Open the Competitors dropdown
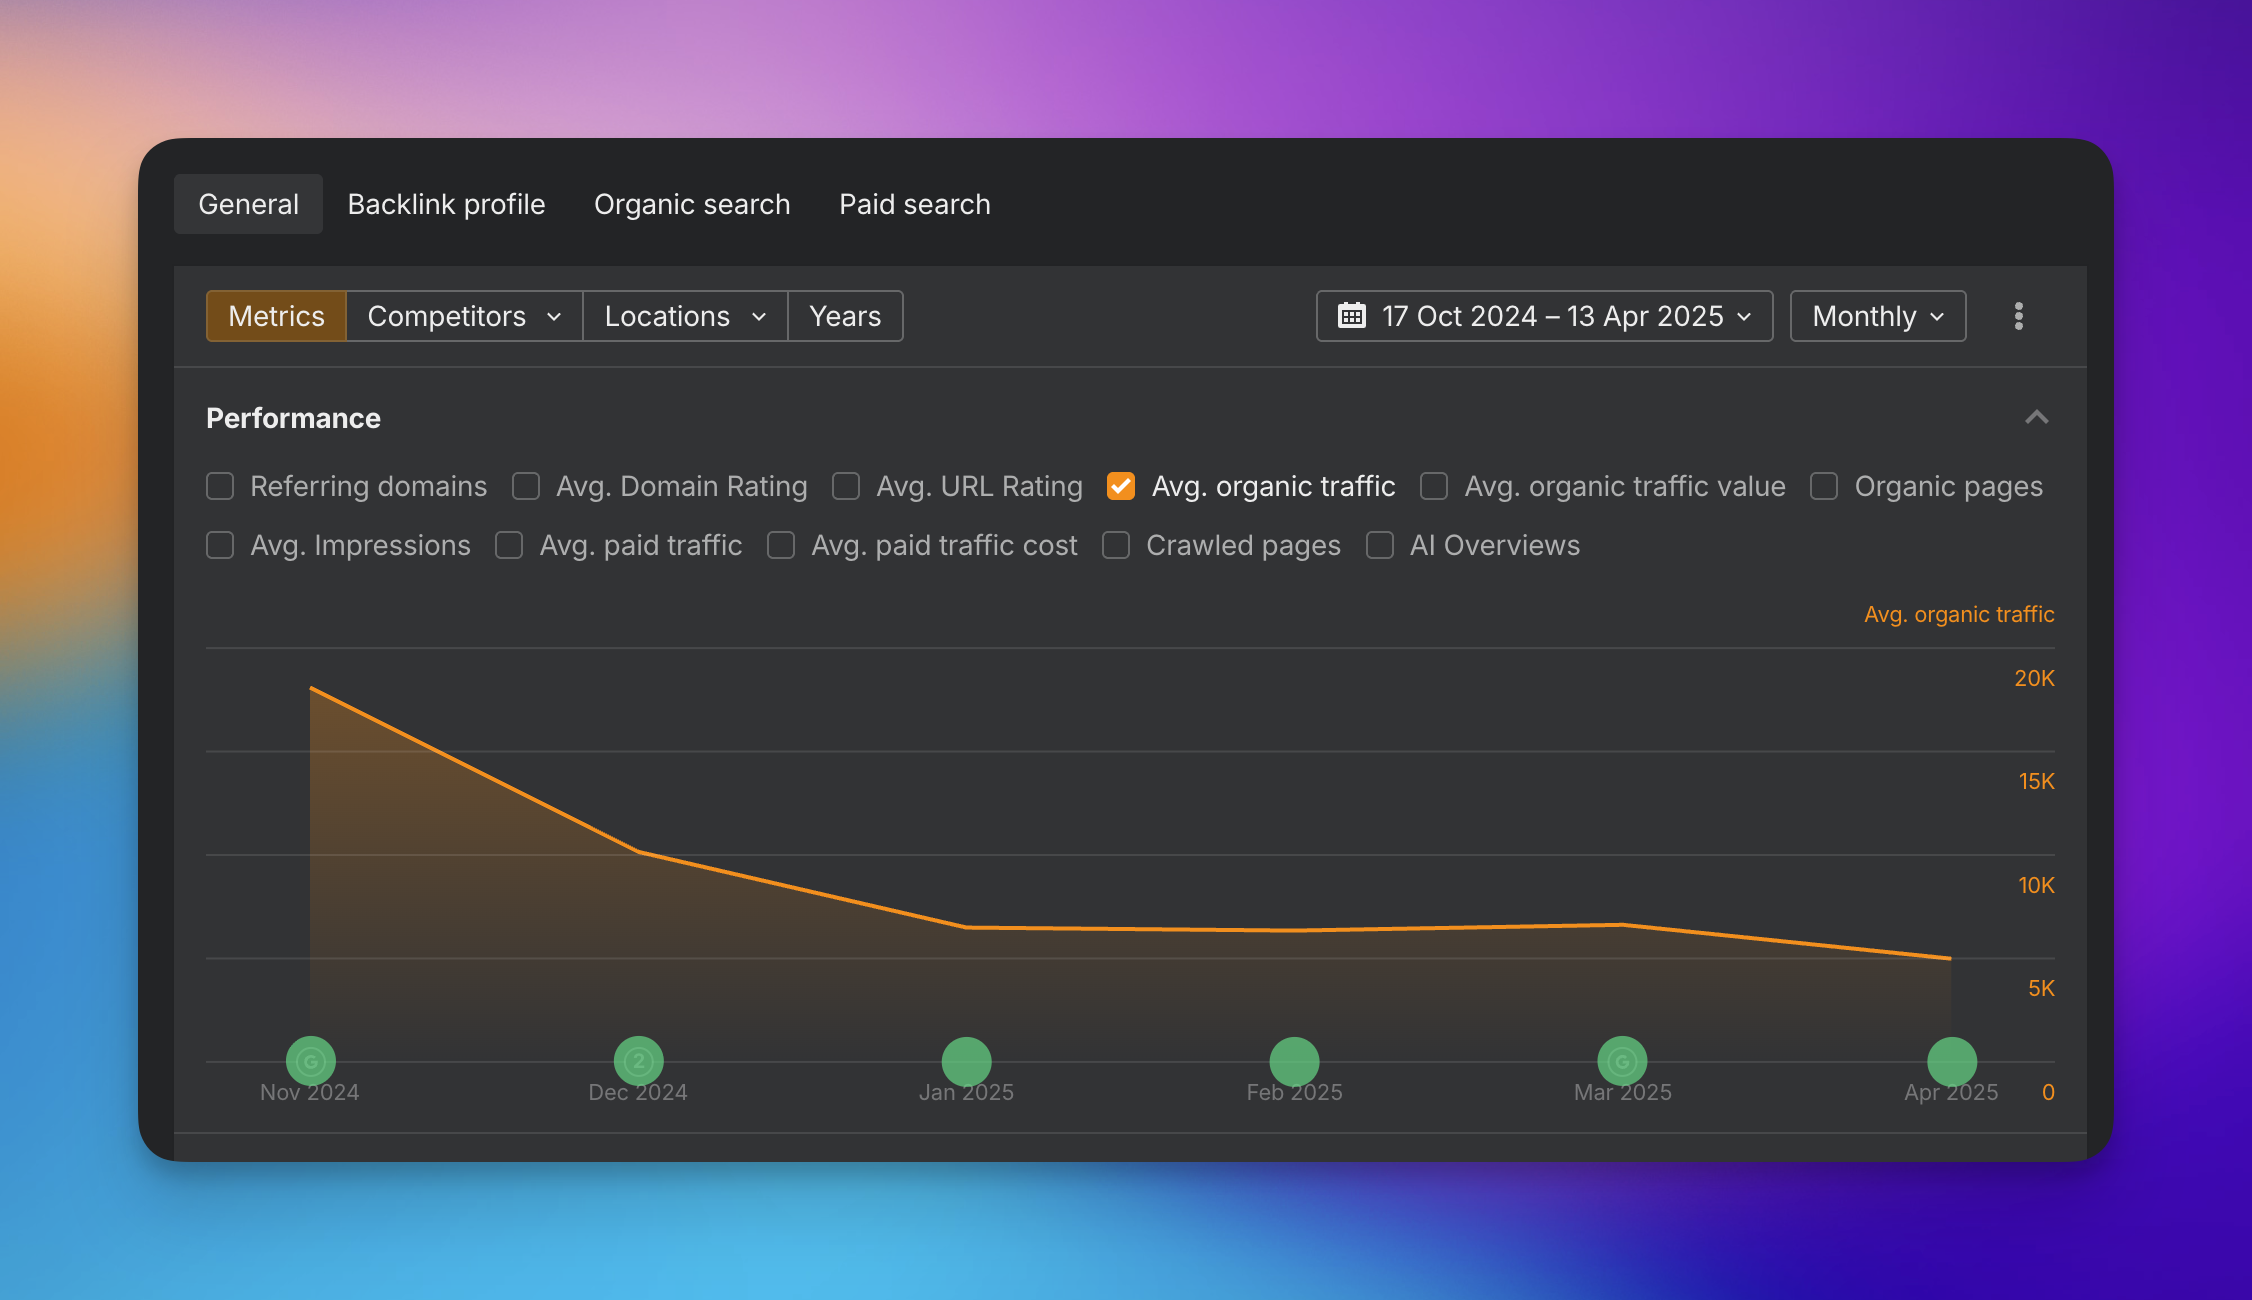The image size is (2252, 1300). click(x=464, y=316)
